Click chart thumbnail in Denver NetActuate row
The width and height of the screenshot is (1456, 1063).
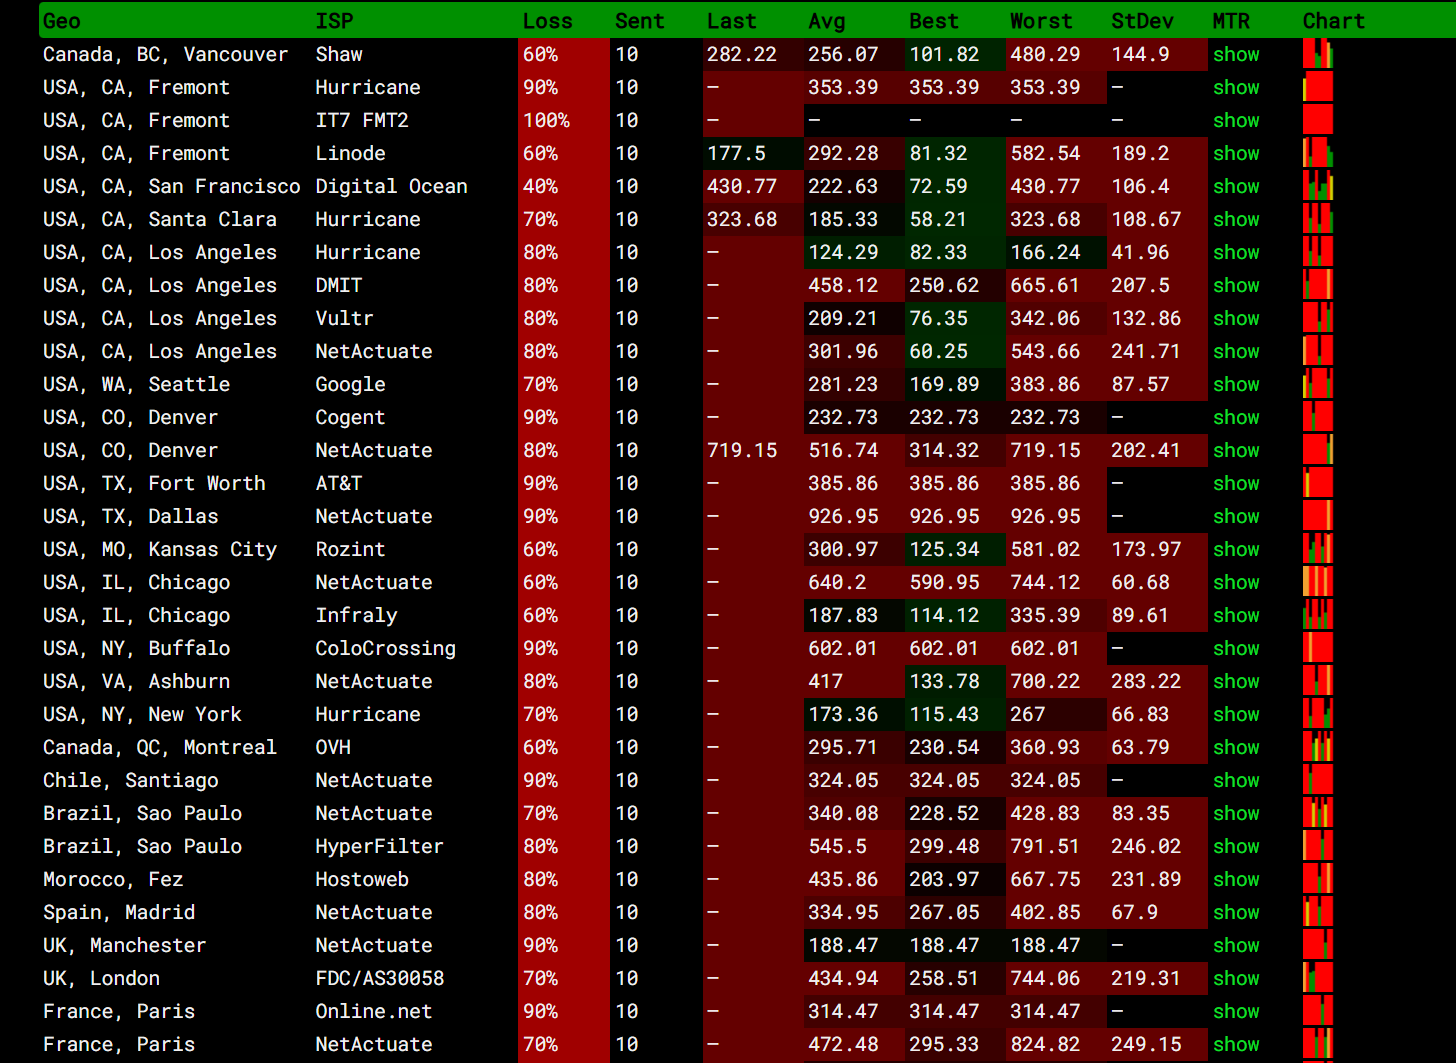point(1318,450)
